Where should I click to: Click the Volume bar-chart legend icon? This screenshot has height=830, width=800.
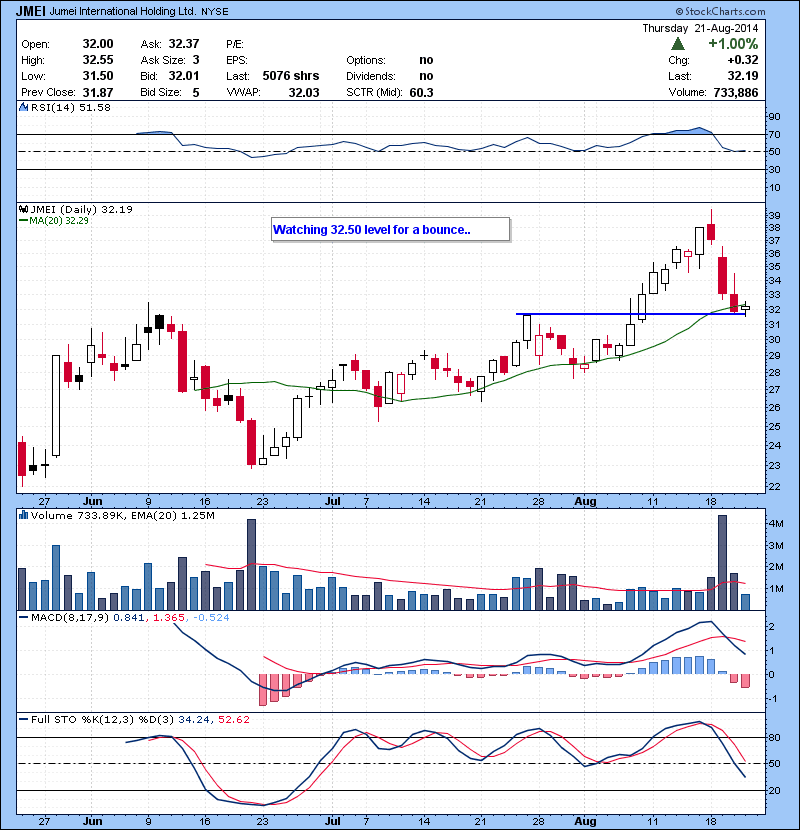[24, 514]
